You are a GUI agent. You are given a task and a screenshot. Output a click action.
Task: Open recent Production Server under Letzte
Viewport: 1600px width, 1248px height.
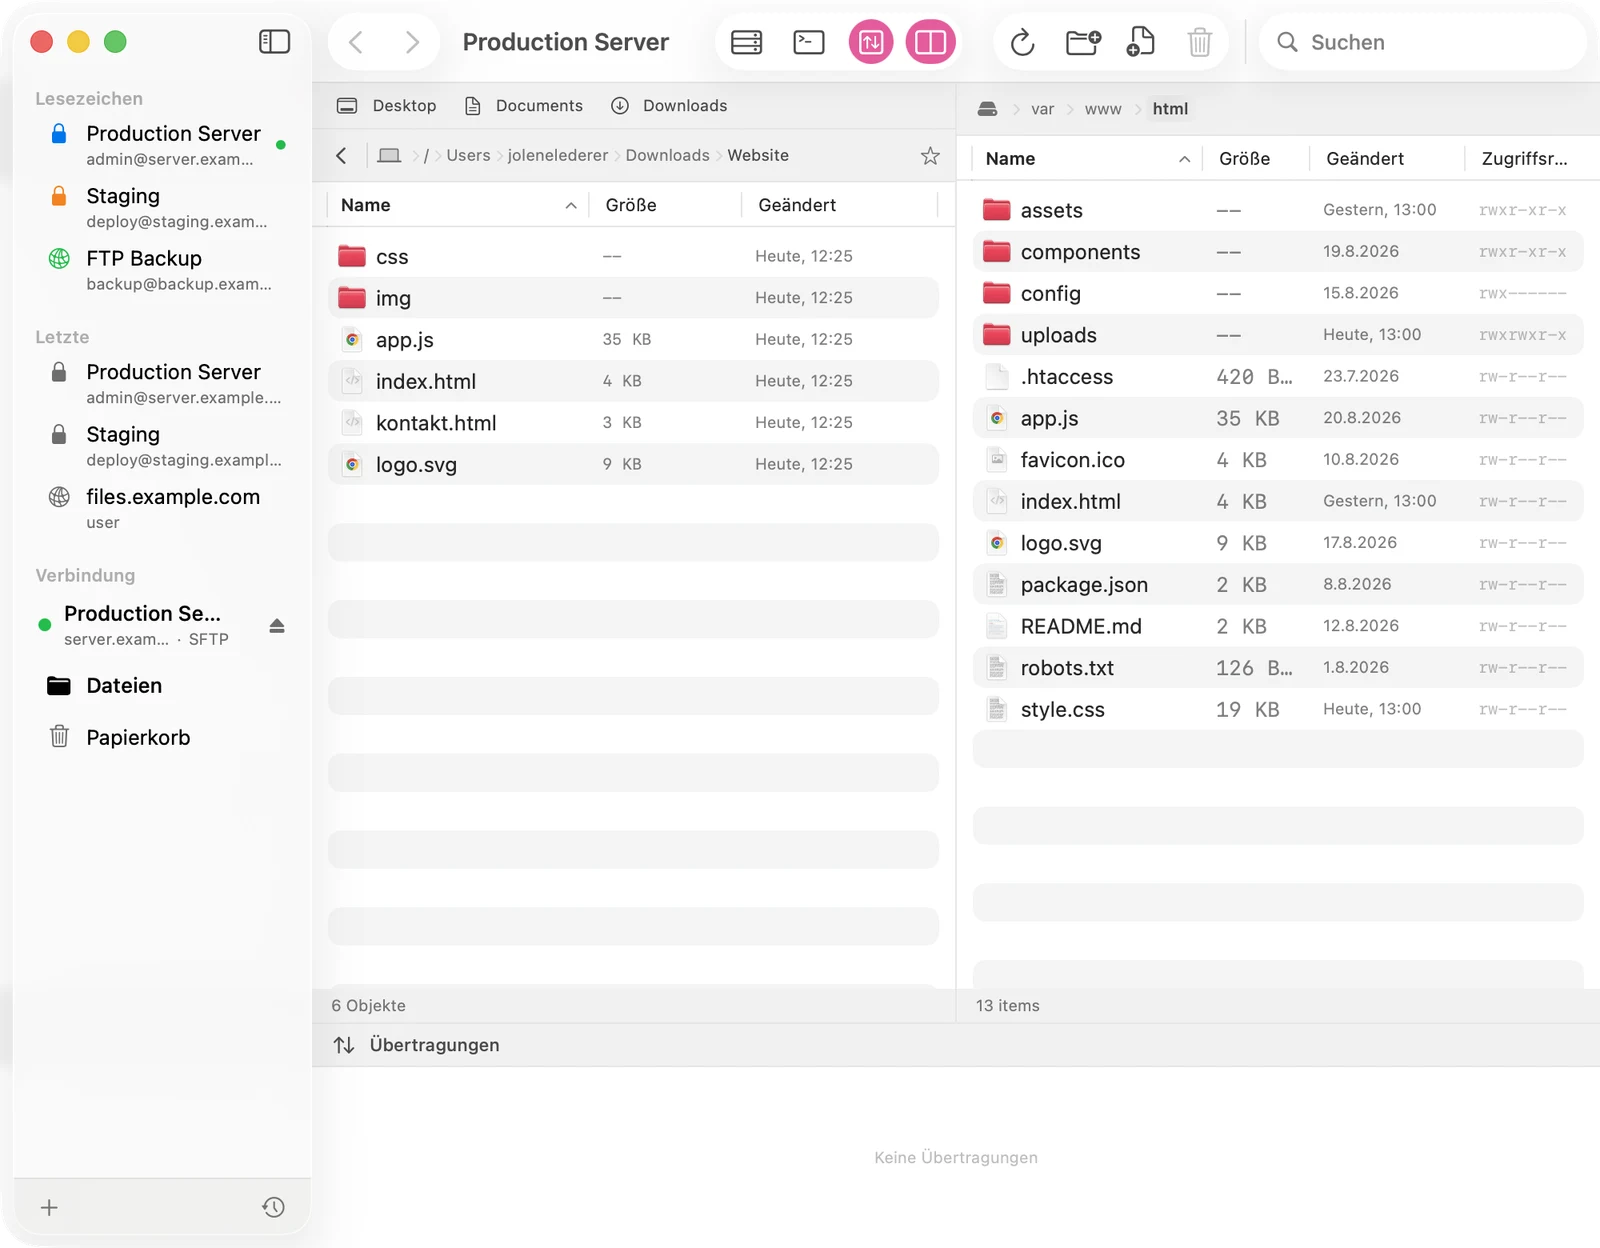(162, 383)
